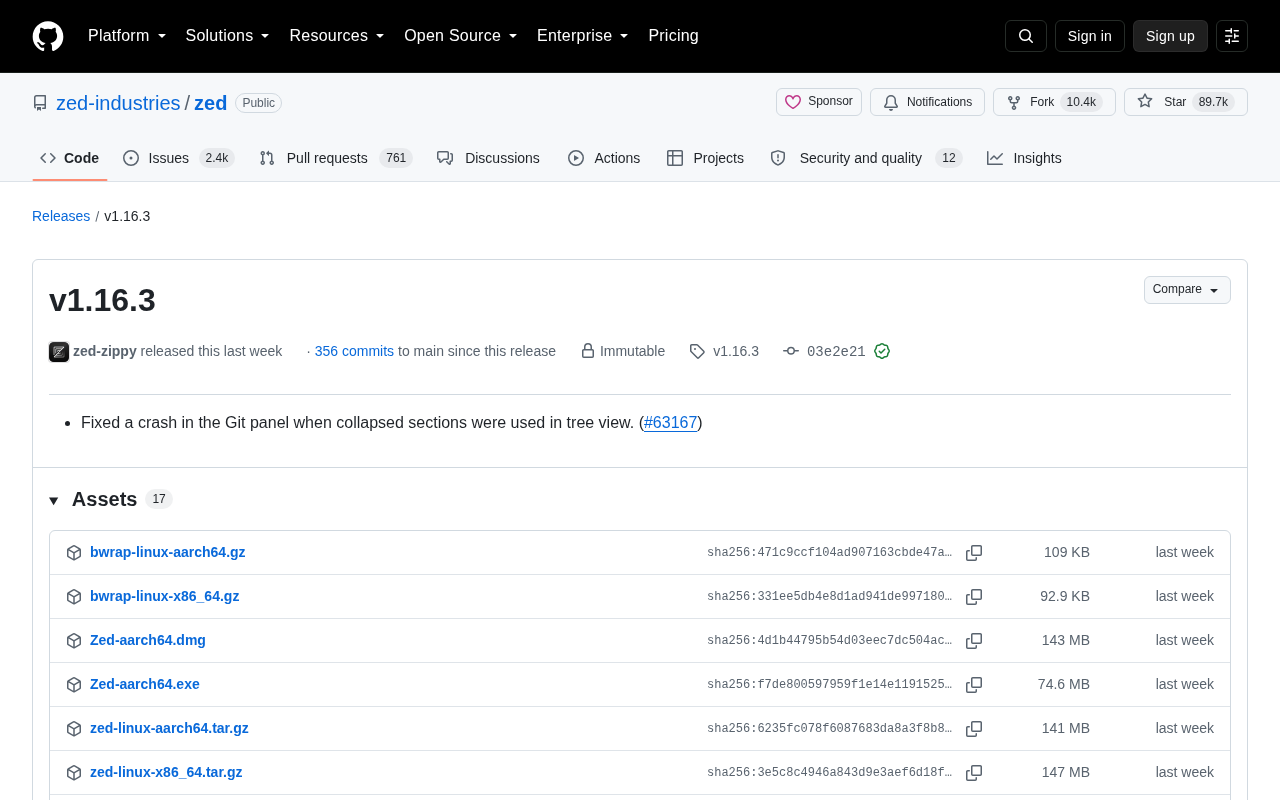Switch to the Insights tab
Image resolution: width=1280 pixels, height=800 pixels.
tap(1024, 158)
